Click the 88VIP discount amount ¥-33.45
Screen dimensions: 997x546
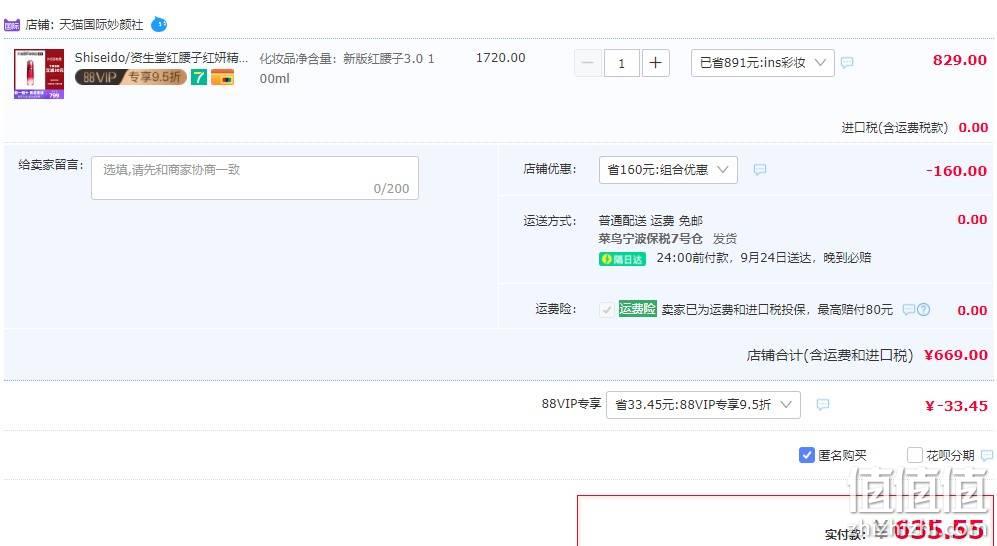click(956, 406)
